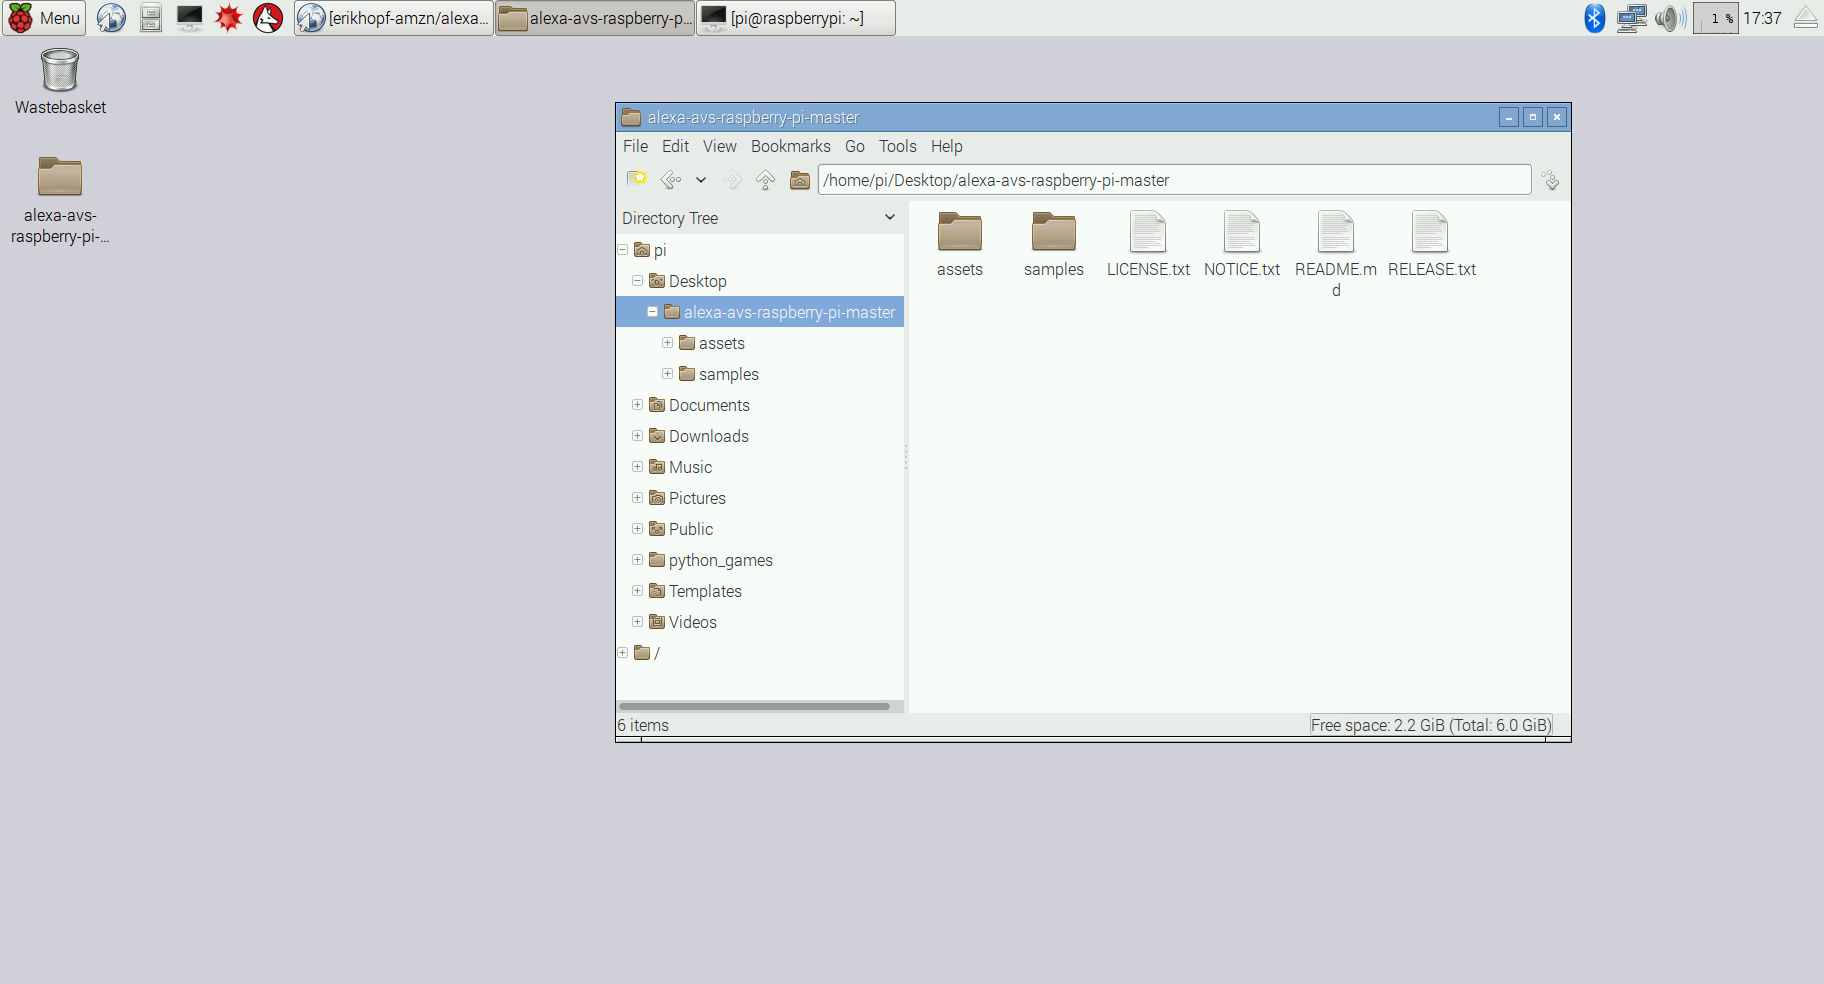The height and width of the screenshot is (984, 1824).
Task: Open the Raspberry Pi Menu button
Action: (x=44, y=18)
